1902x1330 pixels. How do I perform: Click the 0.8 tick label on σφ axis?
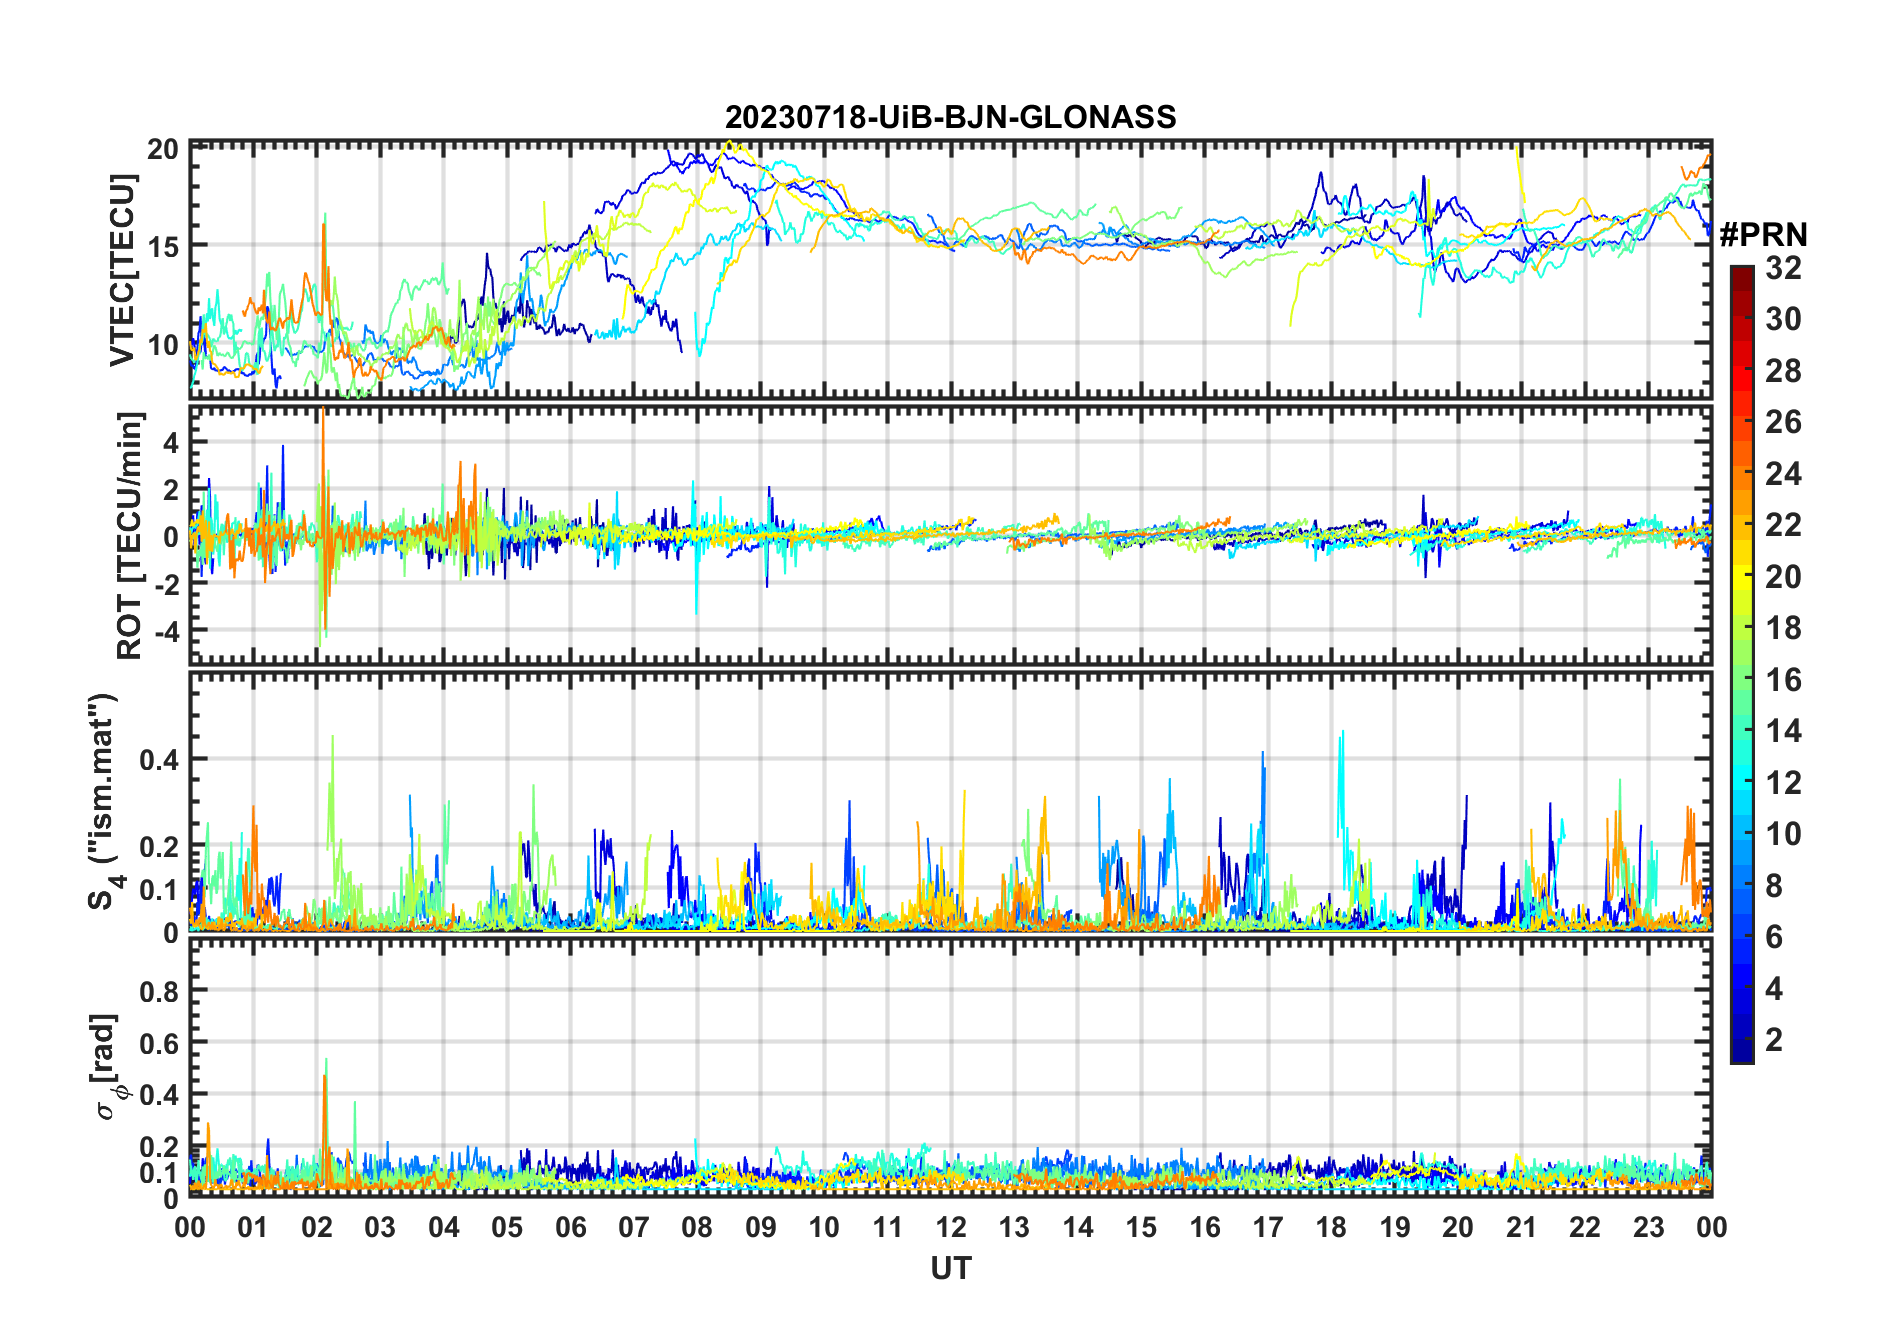tap(159, 991)
